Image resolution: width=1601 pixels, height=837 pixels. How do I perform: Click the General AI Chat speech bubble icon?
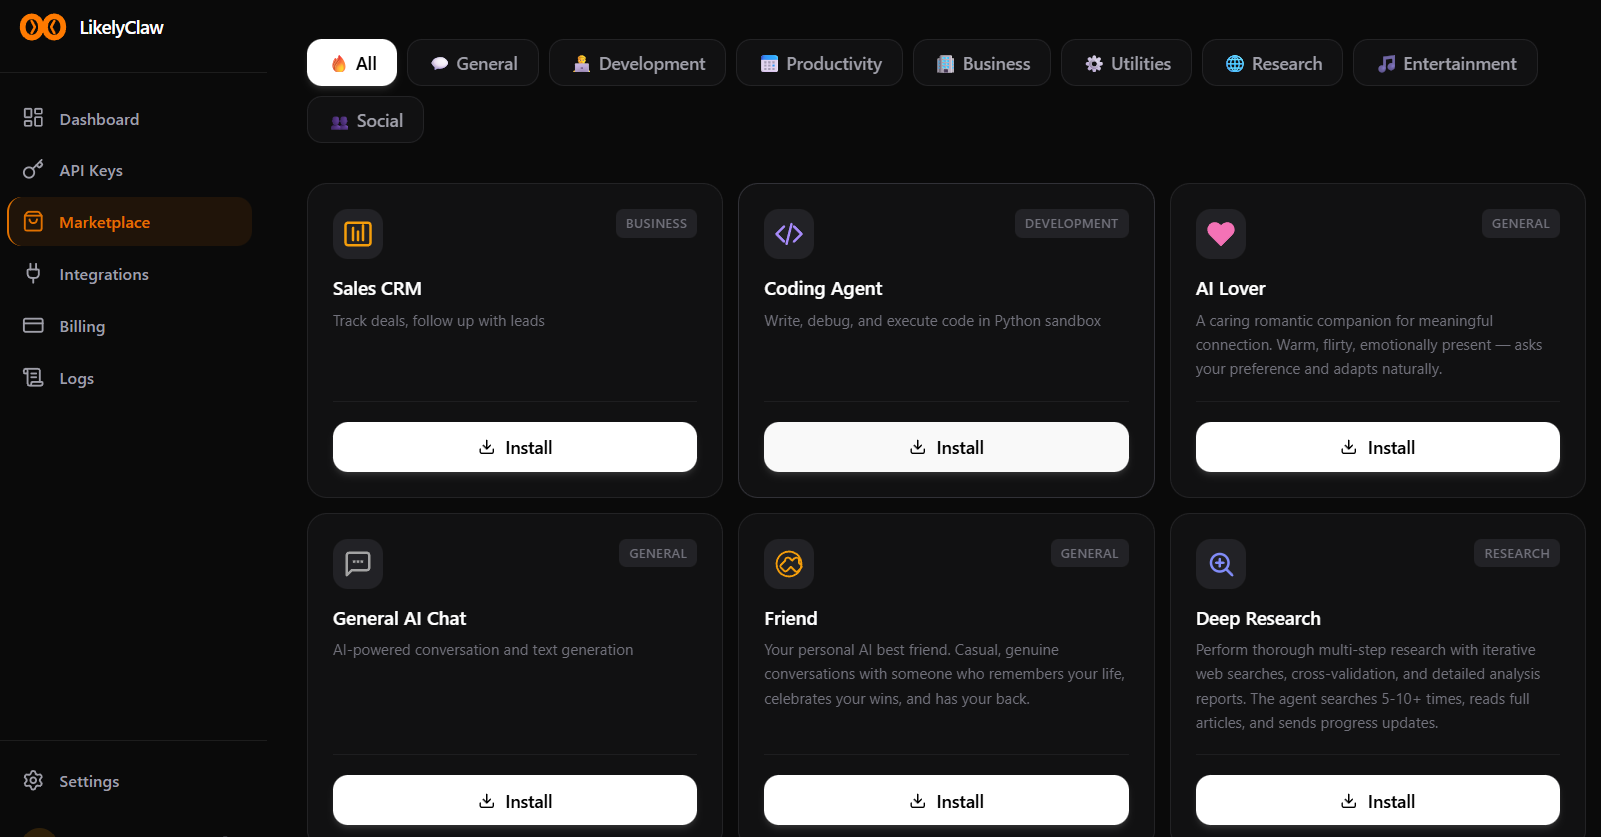click(357, 564)
